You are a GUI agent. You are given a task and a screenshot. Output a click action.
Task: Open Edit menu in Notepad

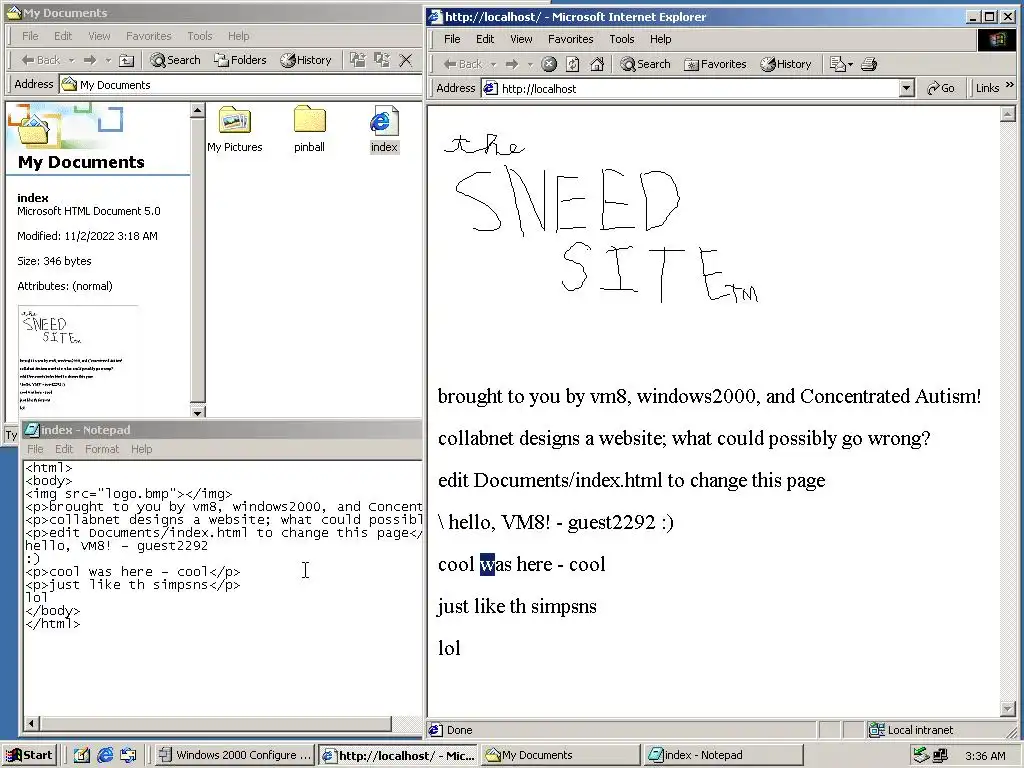64,449
